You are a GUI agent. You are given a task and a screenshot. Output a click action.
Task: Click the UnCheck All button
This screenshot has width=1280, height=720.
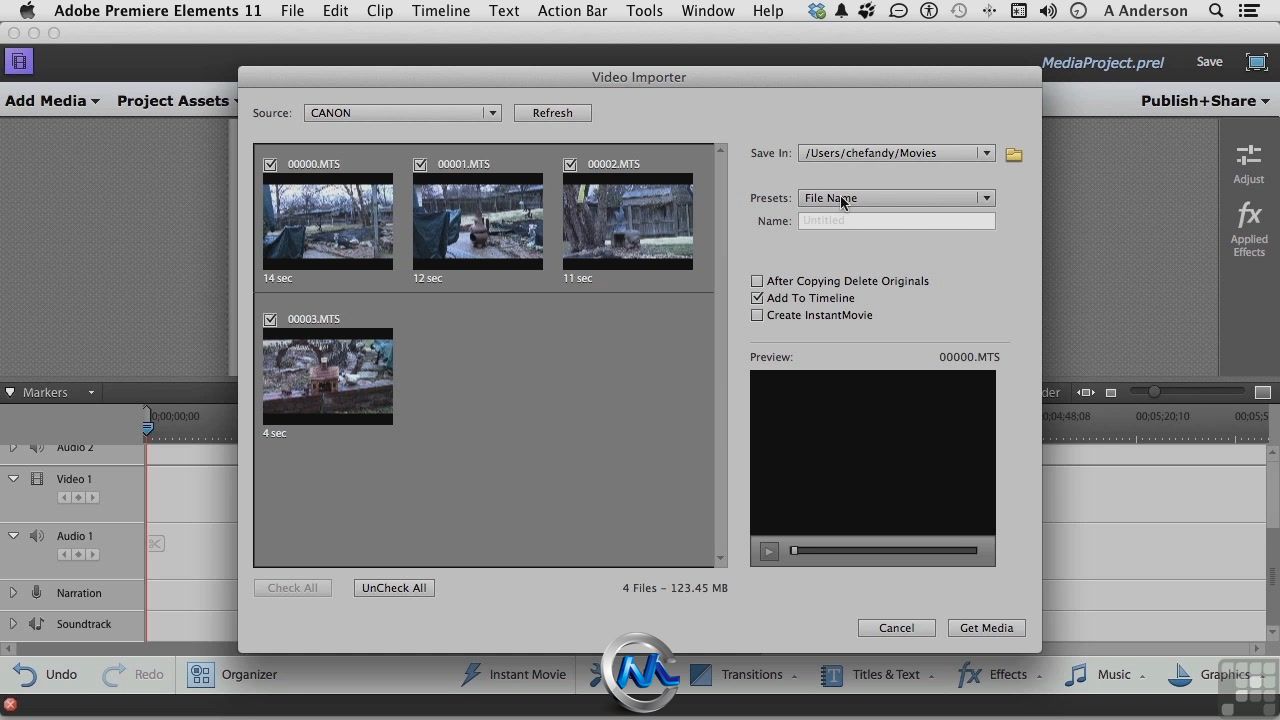394,588
